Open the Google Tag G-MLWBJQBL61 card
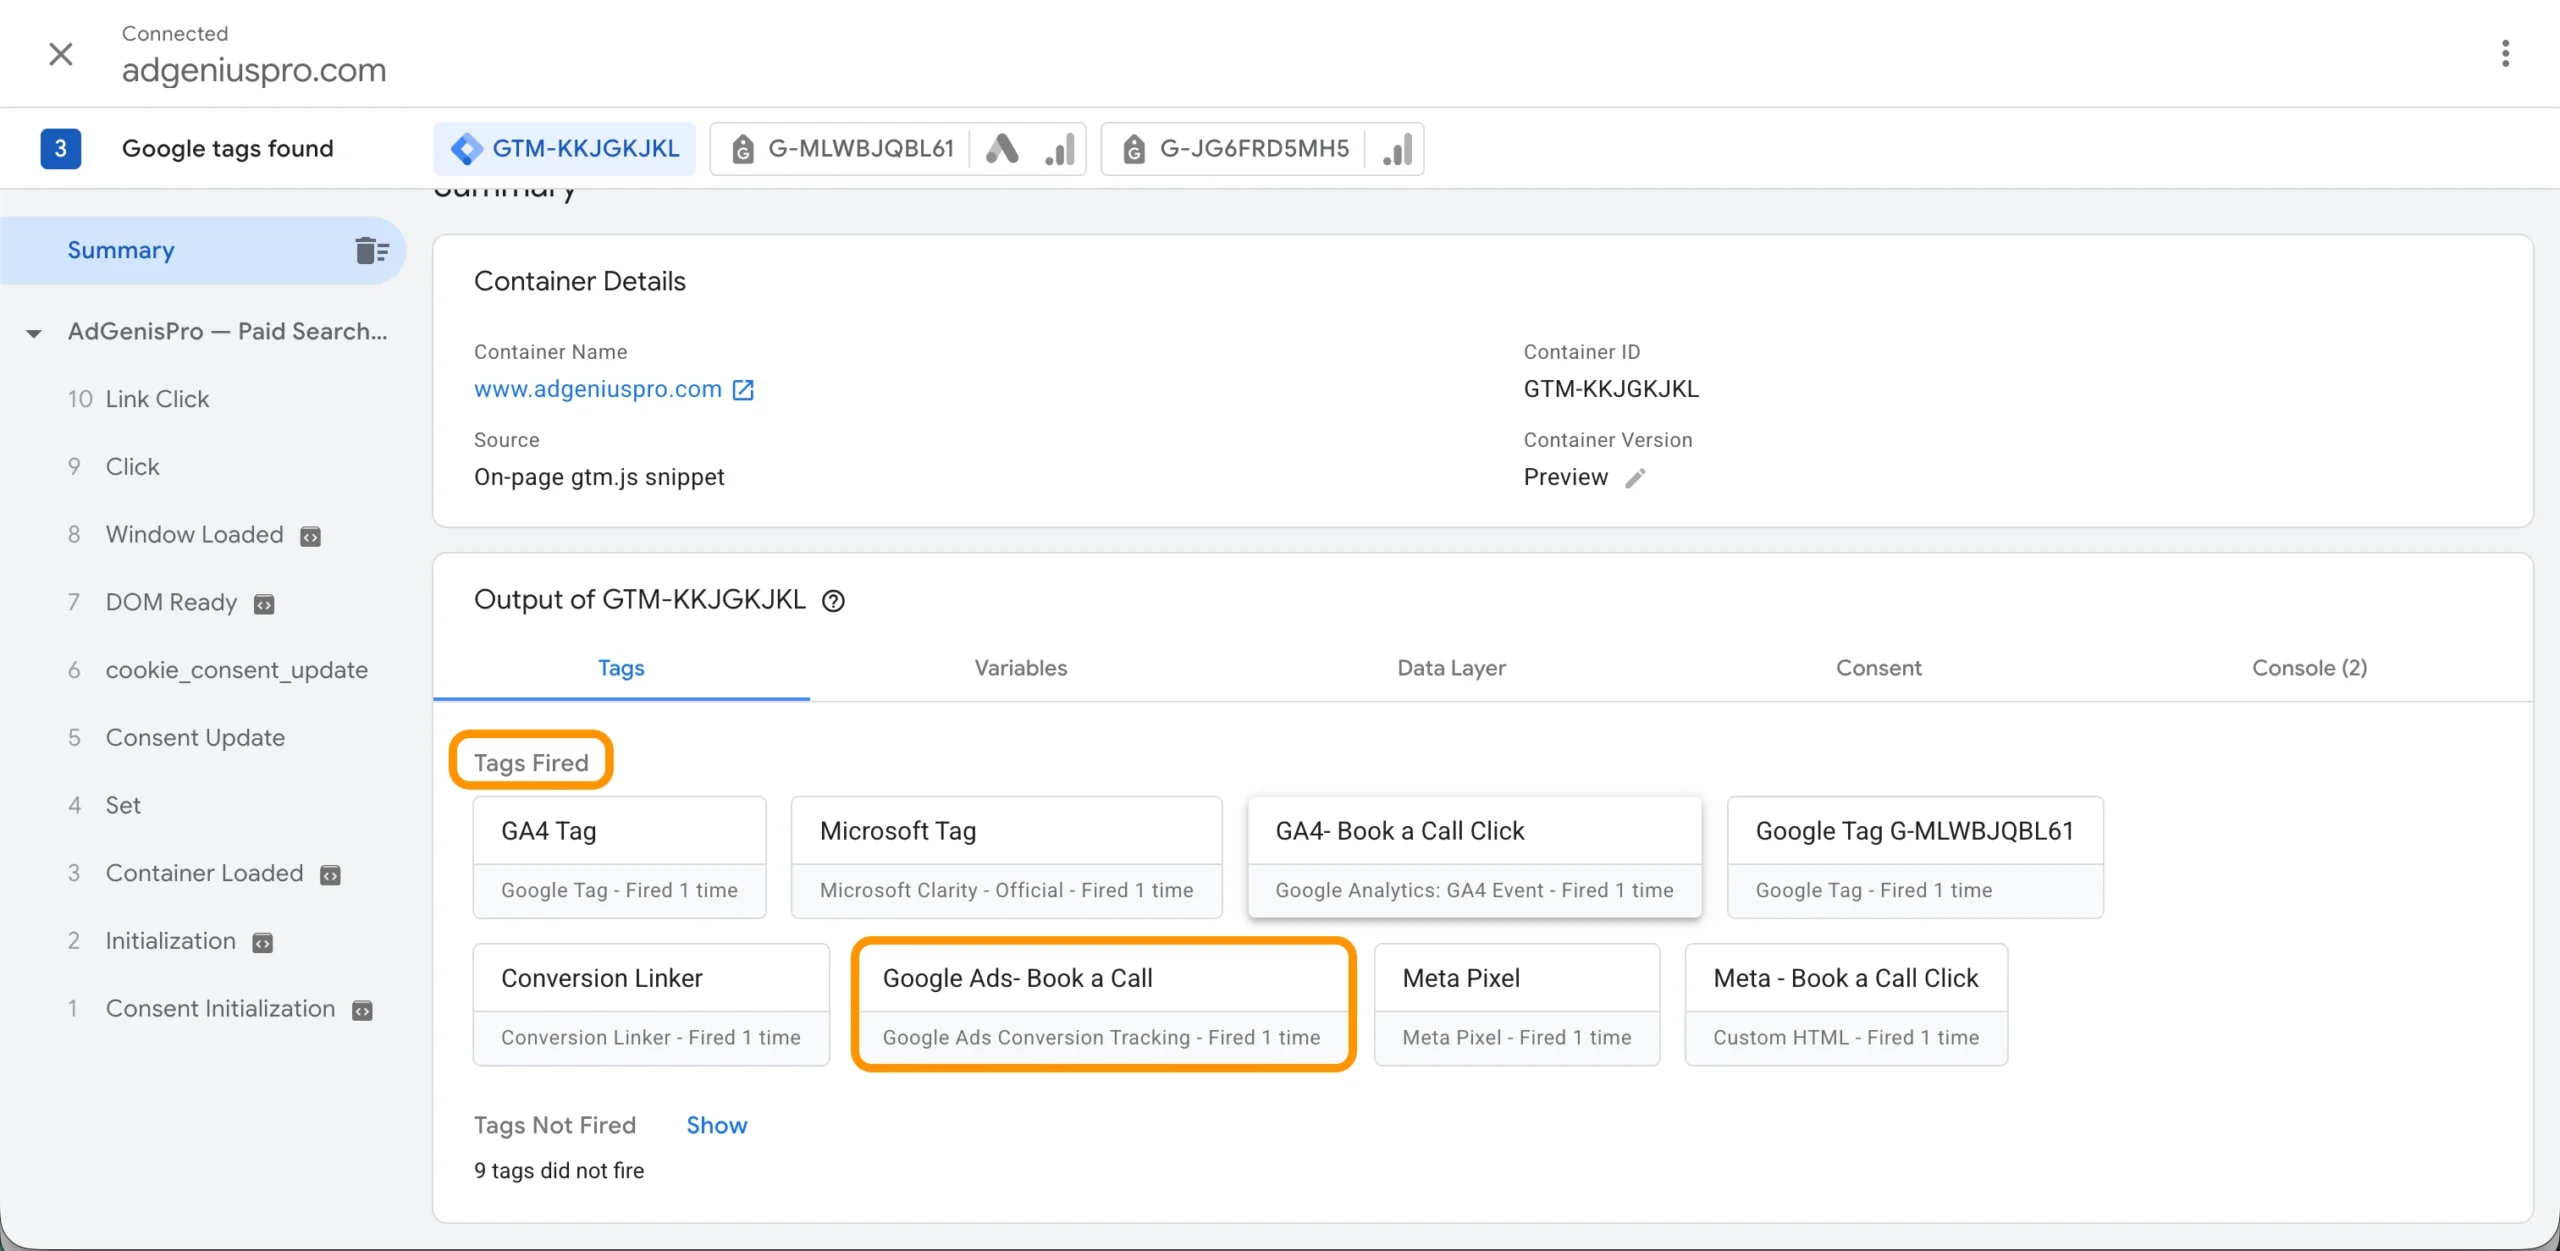 [x=1915, y=858]
